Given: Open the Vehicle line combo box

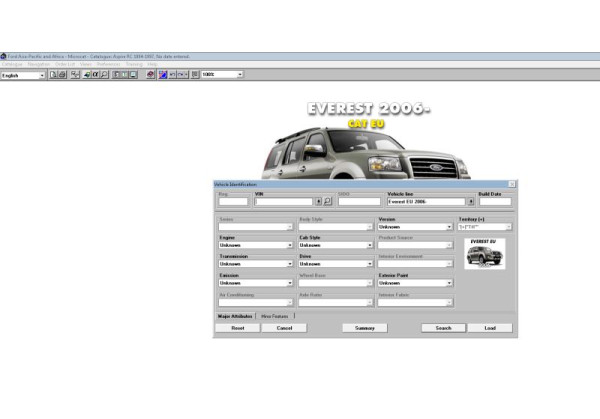Looking at the screenshot, I should point(471,201).
